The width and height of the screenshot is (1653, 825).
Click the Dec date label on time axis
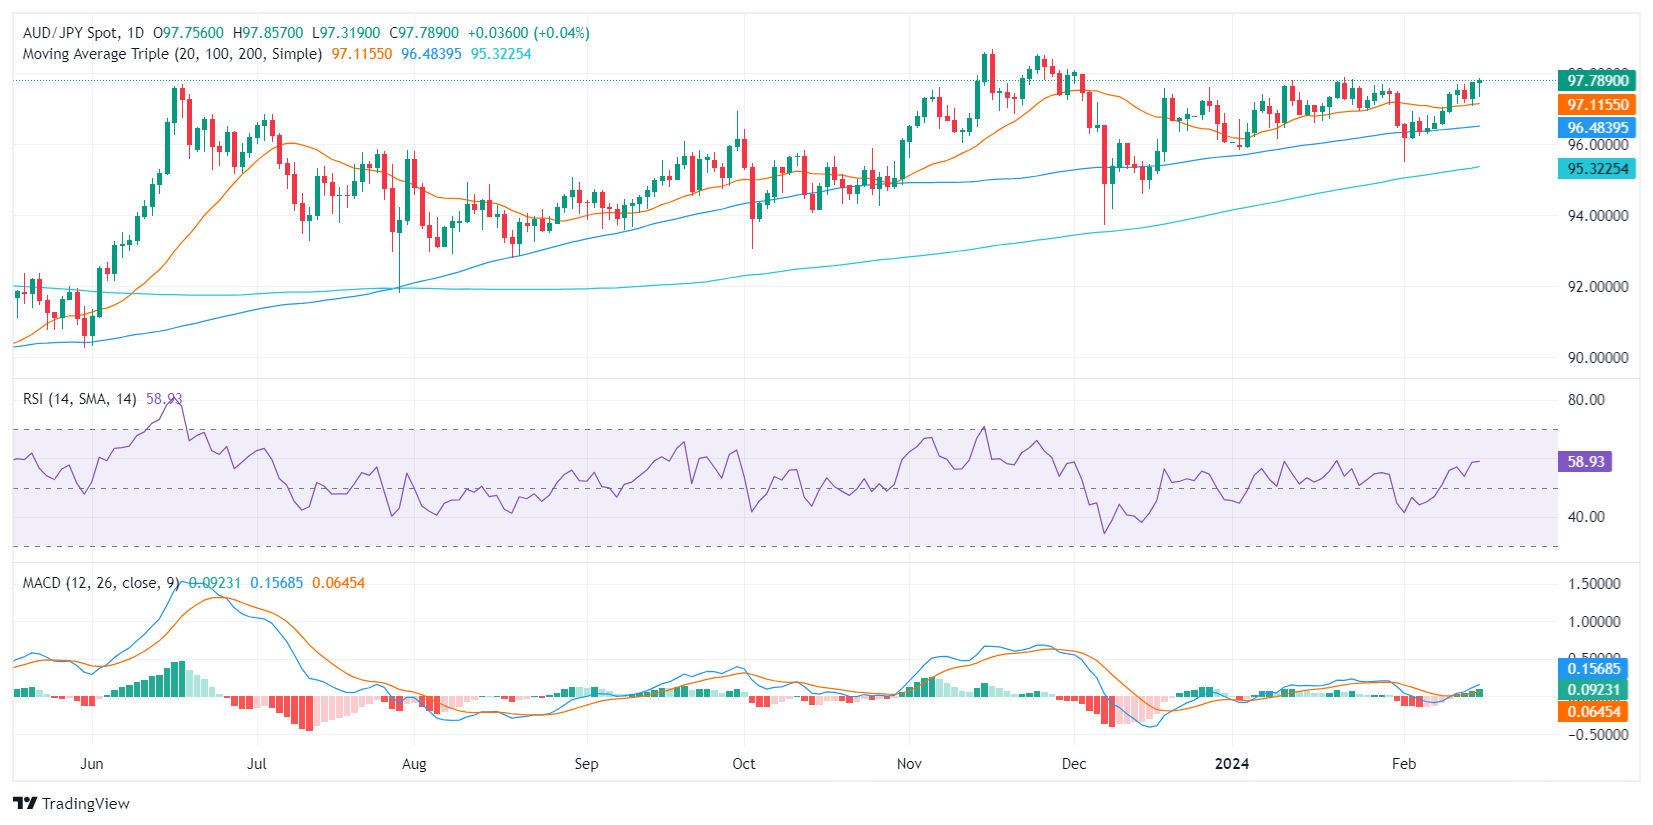point(1074,763)
